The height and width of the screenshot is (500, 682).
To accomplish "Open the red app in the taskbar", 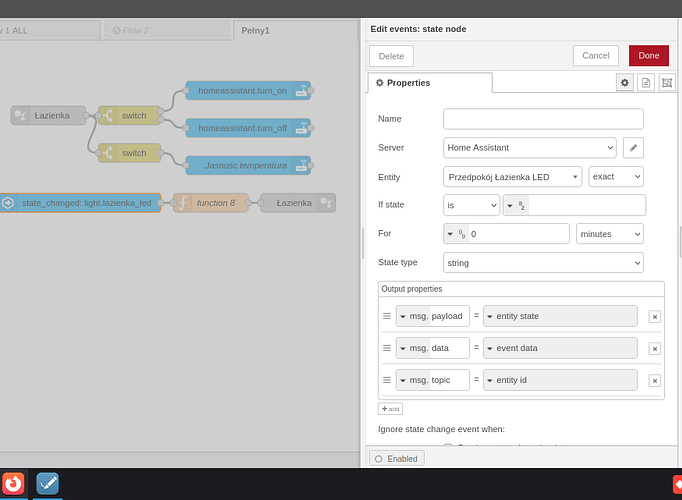I will [x=13, y=483].
